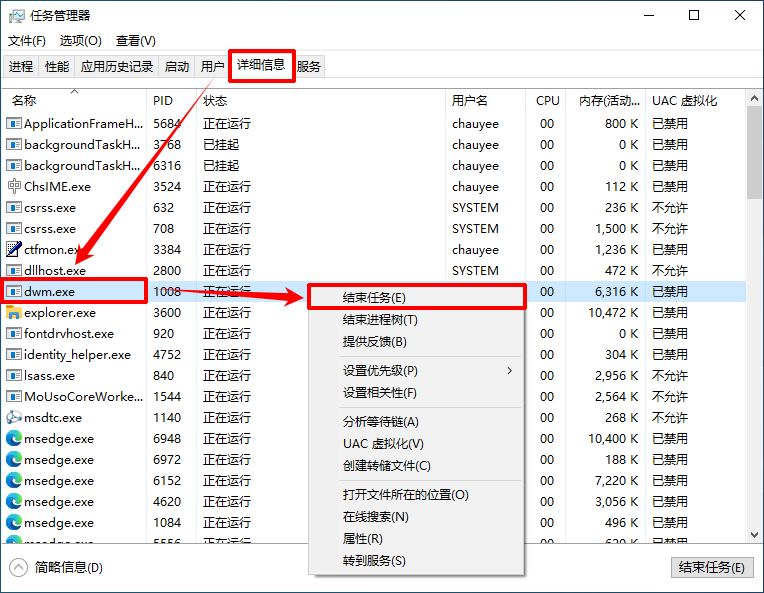The image size is (764, 593).
Task: Click Edge icon of msedge.exe PID 1084
Action: coord(14,522)
